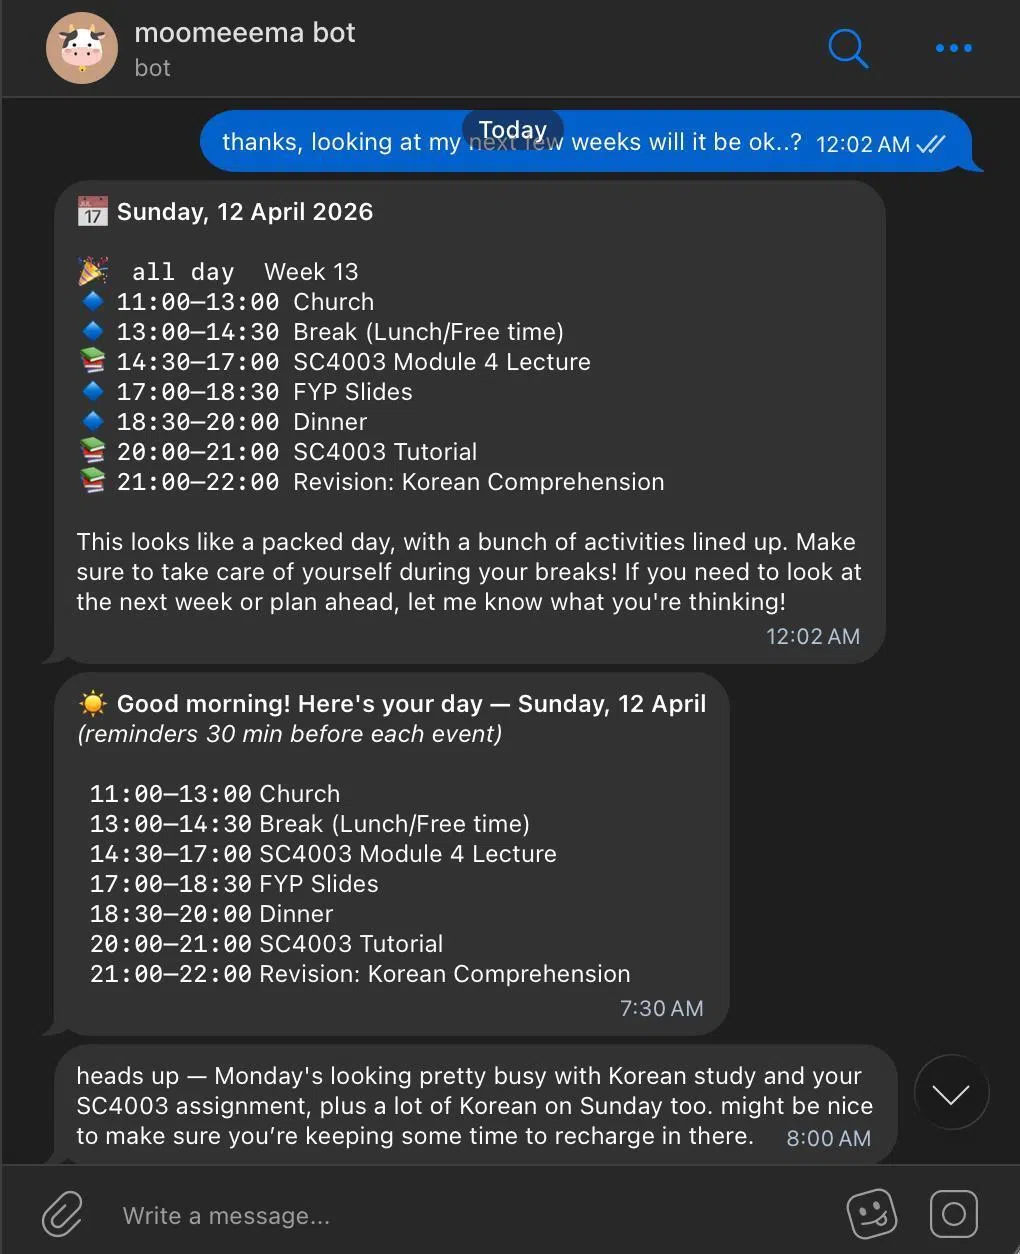Jump to latest with the down-chevron button
Viewport: 1020px width, 1254px height.
(950, 1093)
